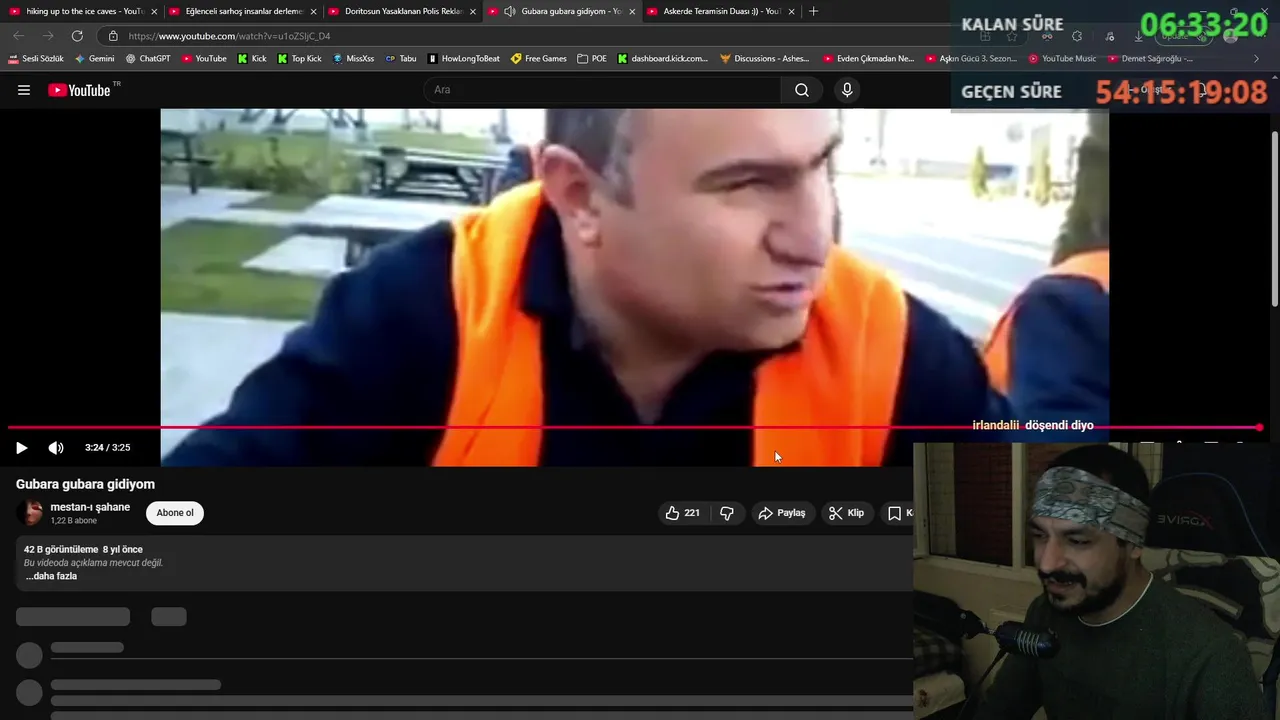Open the mestan-ı şahane channel name link
The height and width of the screenshot is (720, 1280).
coord(90,507)
